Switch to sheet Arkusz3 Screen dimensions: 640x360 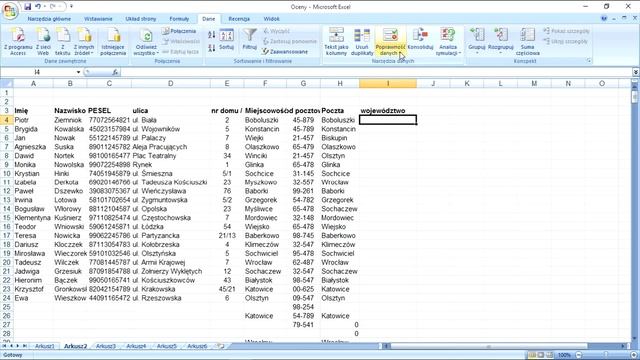point(106,346)
